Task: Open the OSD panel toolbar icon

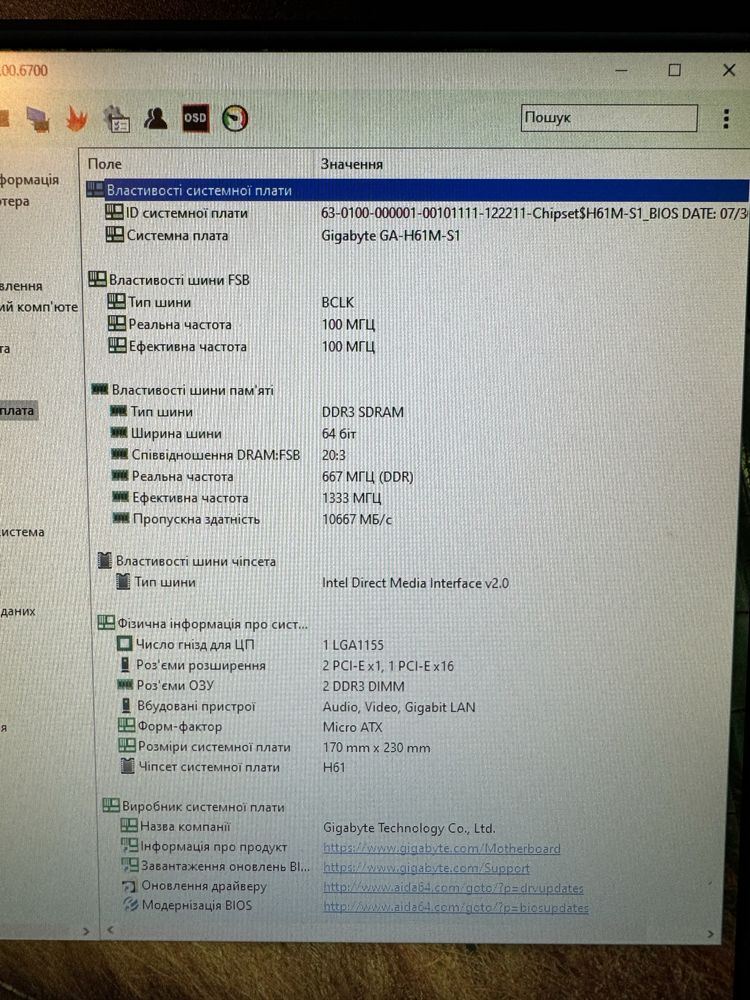Action: 195,118
